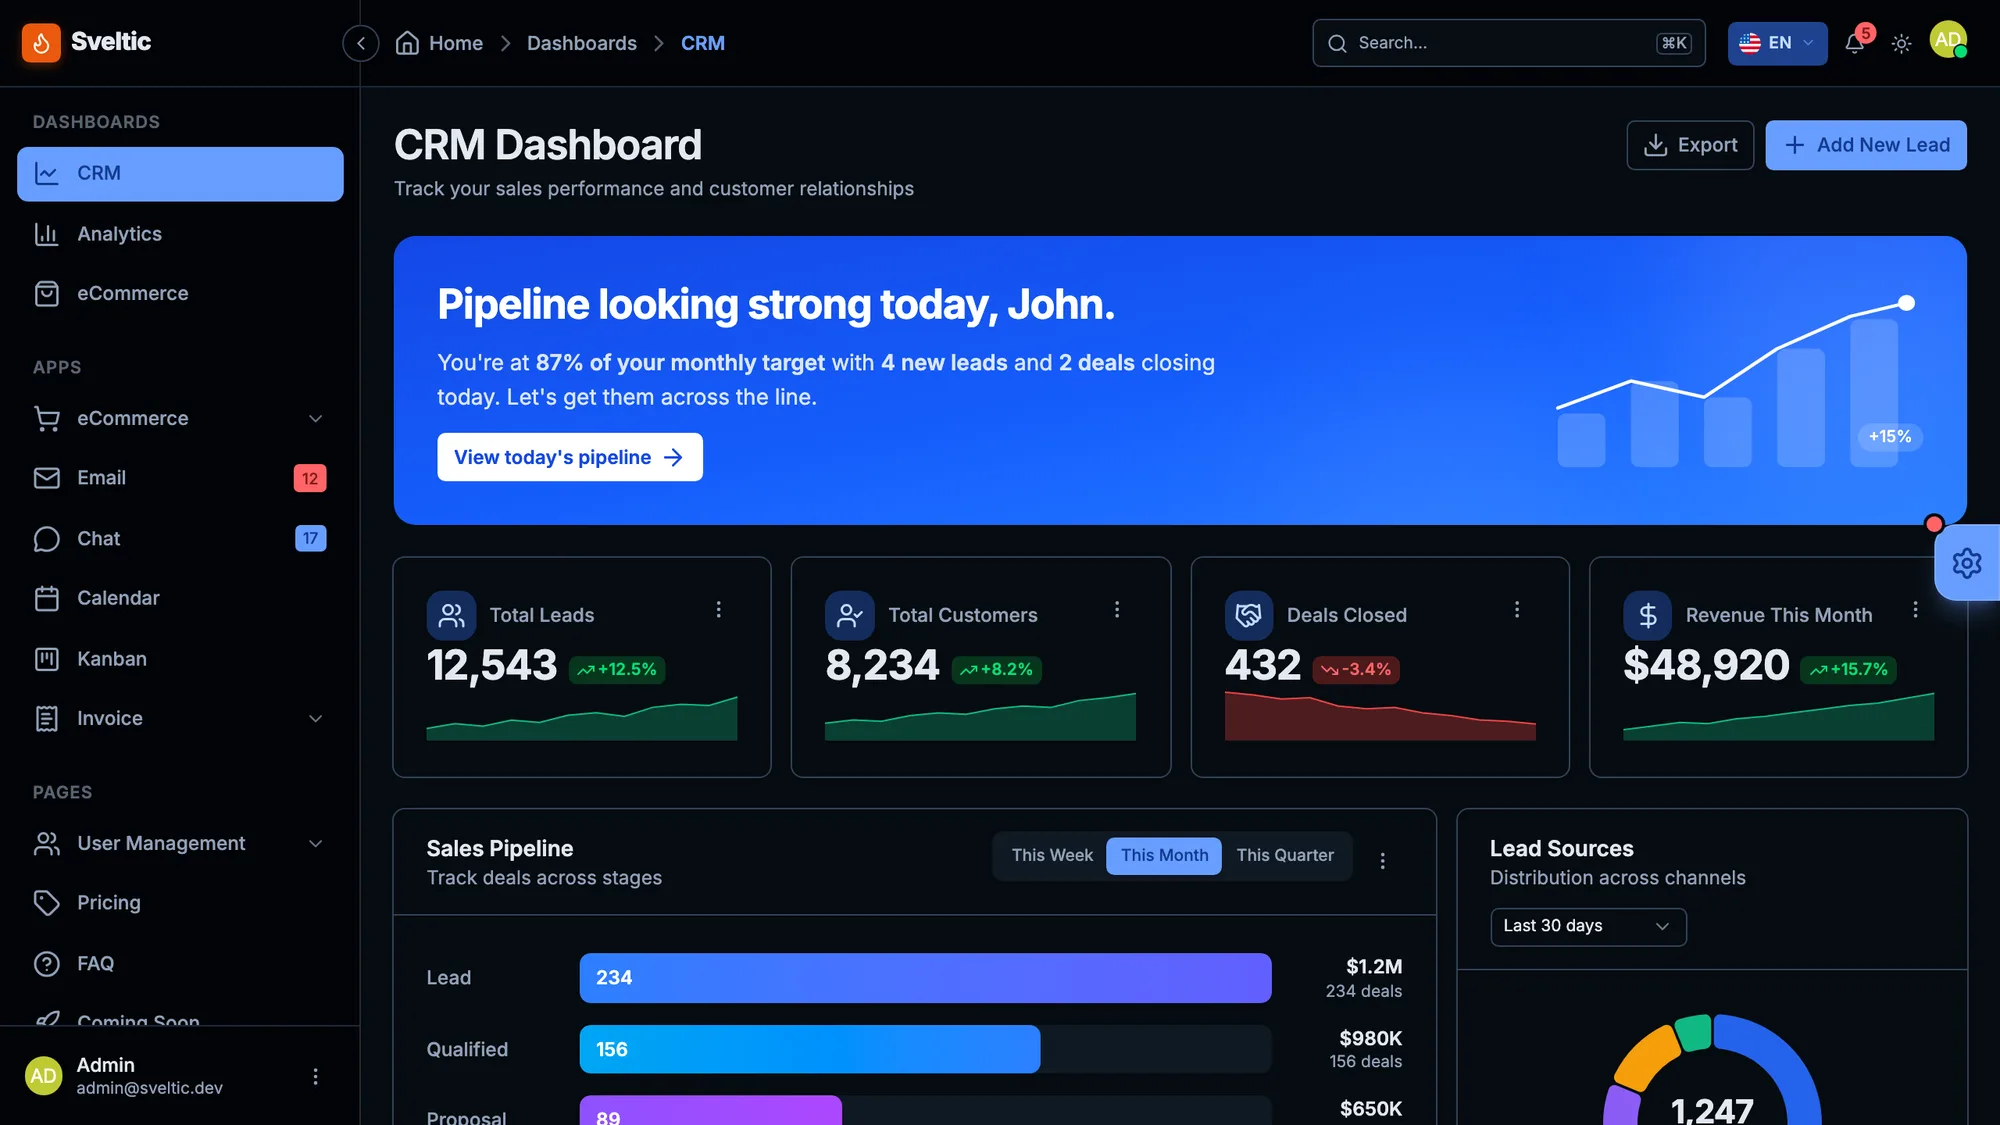The image size is (2000, 1125).
Task: Open the FAQ page from sidebar
Action: (180, 963)
